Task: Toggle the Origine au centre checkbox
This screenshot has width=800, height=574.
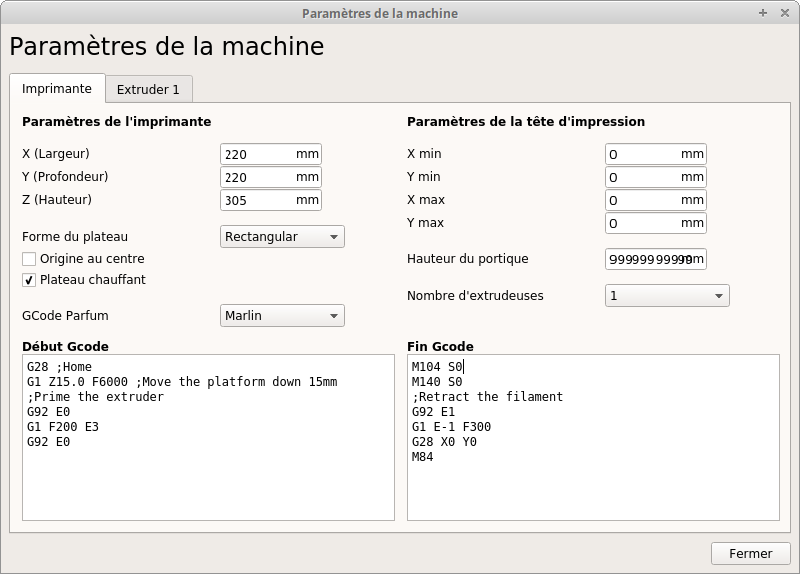Action: coord(29,259)
